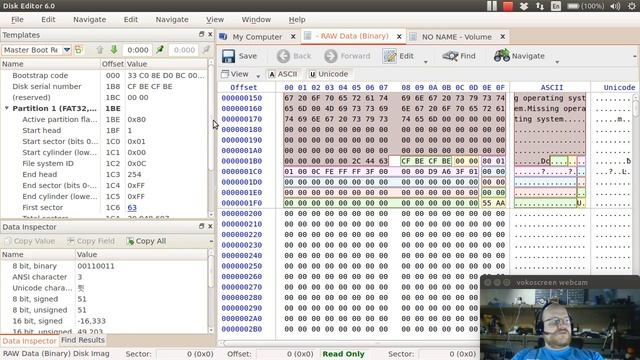This screenshot has width=640, height=360.
Task: Switch to the NO NAME - Volume tab
Action: point(456,37)
